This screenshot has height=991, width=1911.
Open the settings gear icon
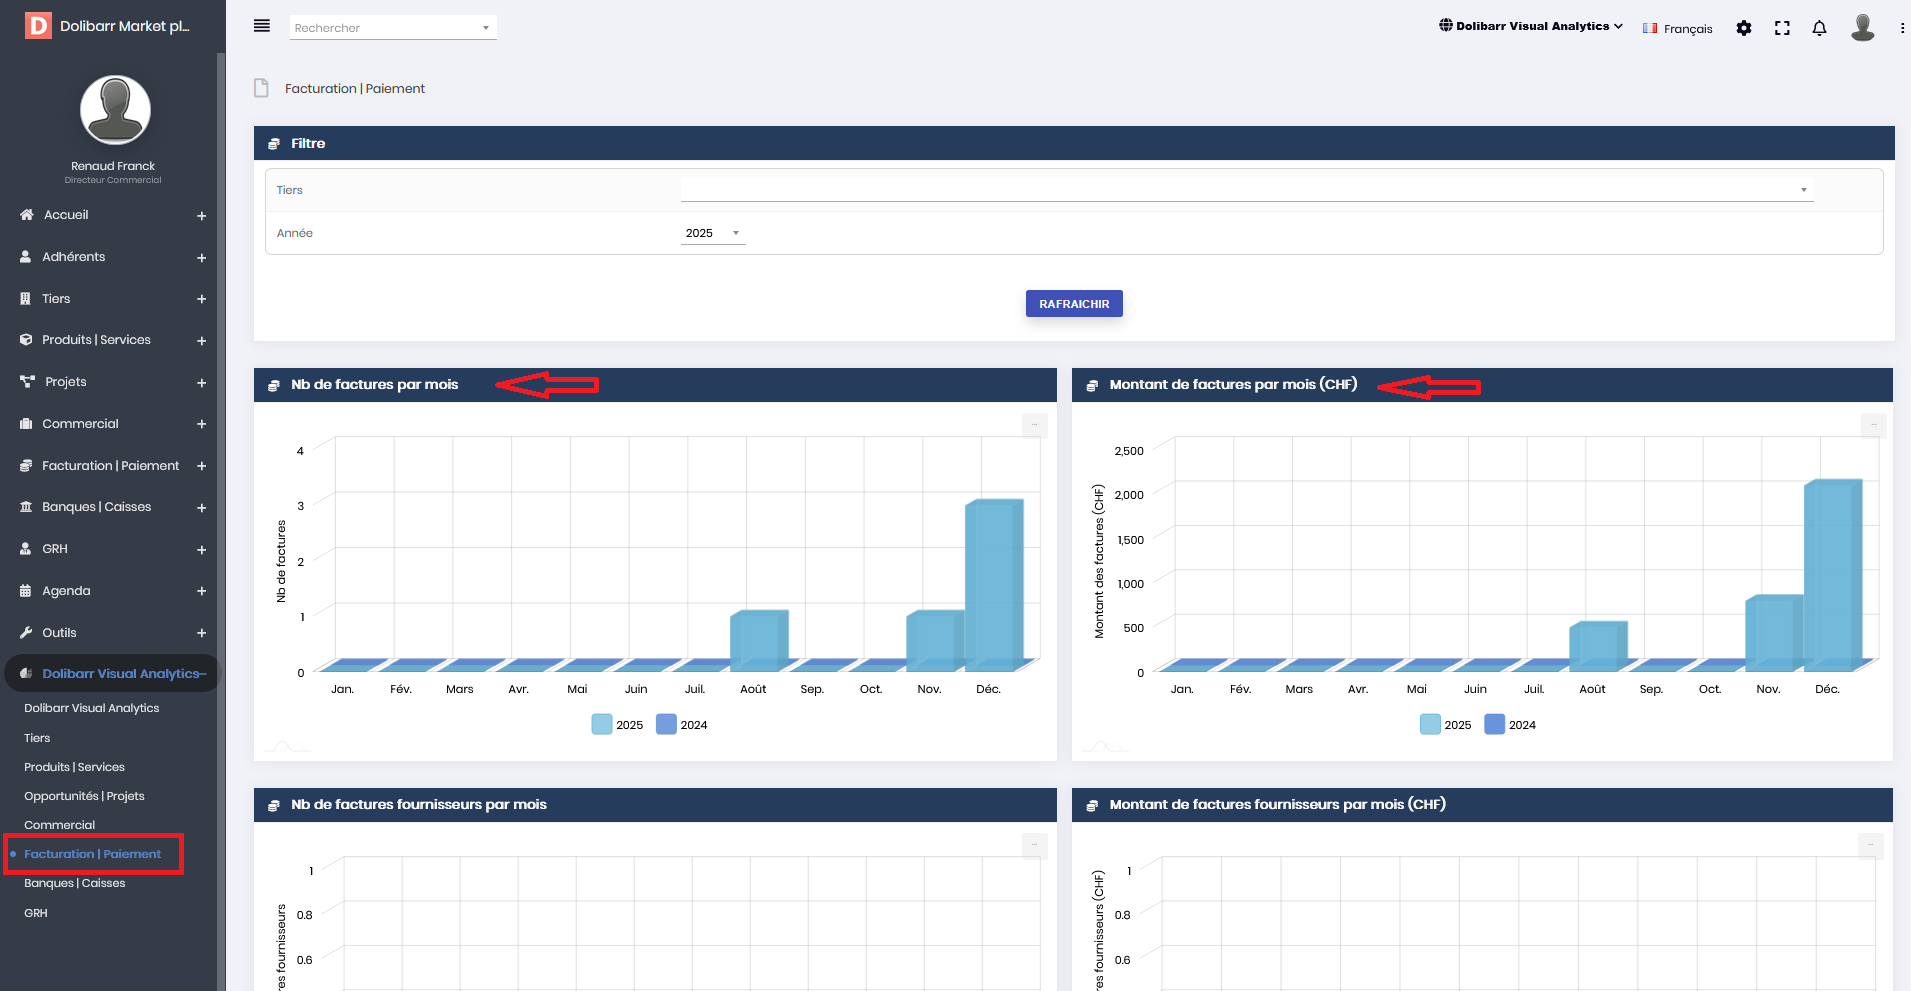pos(1744,28)
